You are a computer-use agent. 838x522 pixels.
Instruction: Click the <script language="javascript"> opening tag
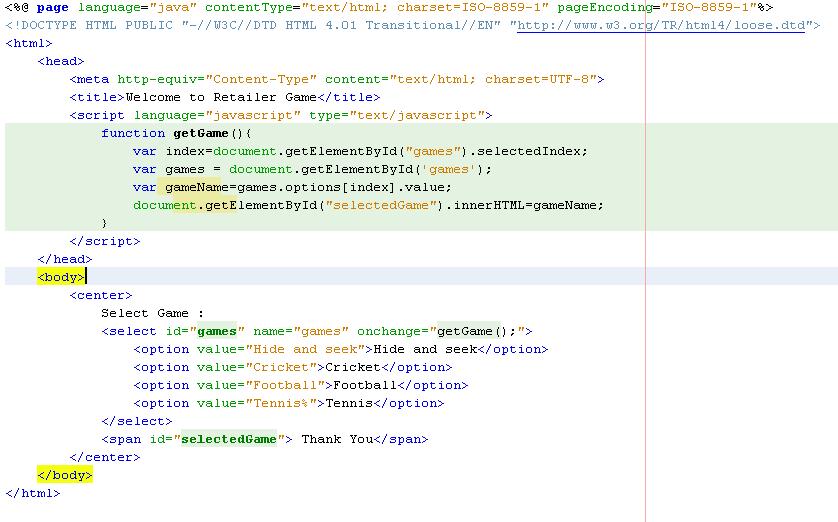pyautogui.click(x=281, y=115)
